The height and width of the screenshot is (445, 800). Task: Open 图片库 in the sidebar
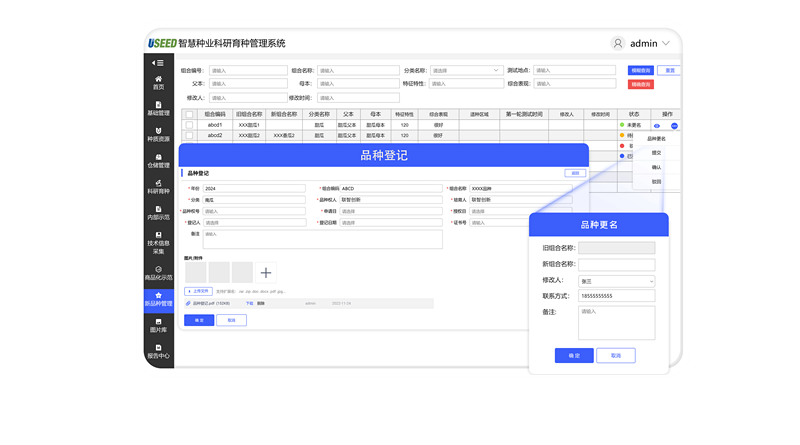point(158,324)
